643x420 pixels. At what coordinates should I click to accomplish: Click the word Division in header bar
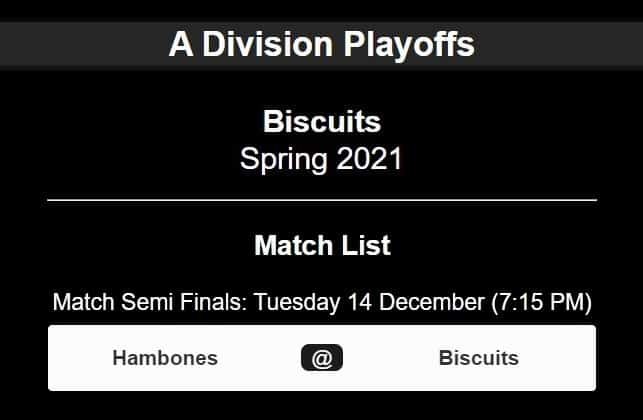267,44
